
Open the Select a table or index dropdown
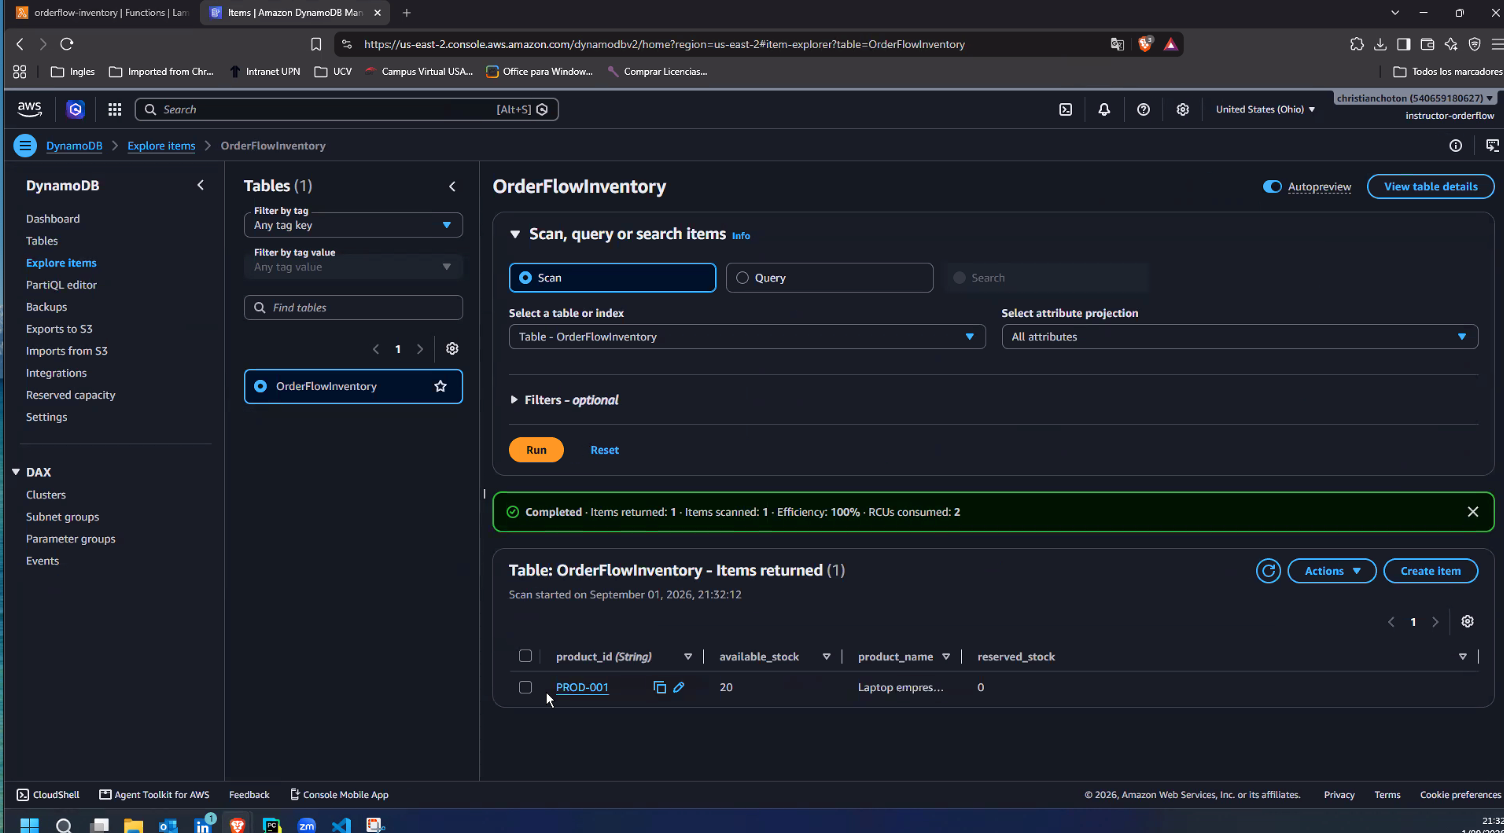(x=747, y=337)
